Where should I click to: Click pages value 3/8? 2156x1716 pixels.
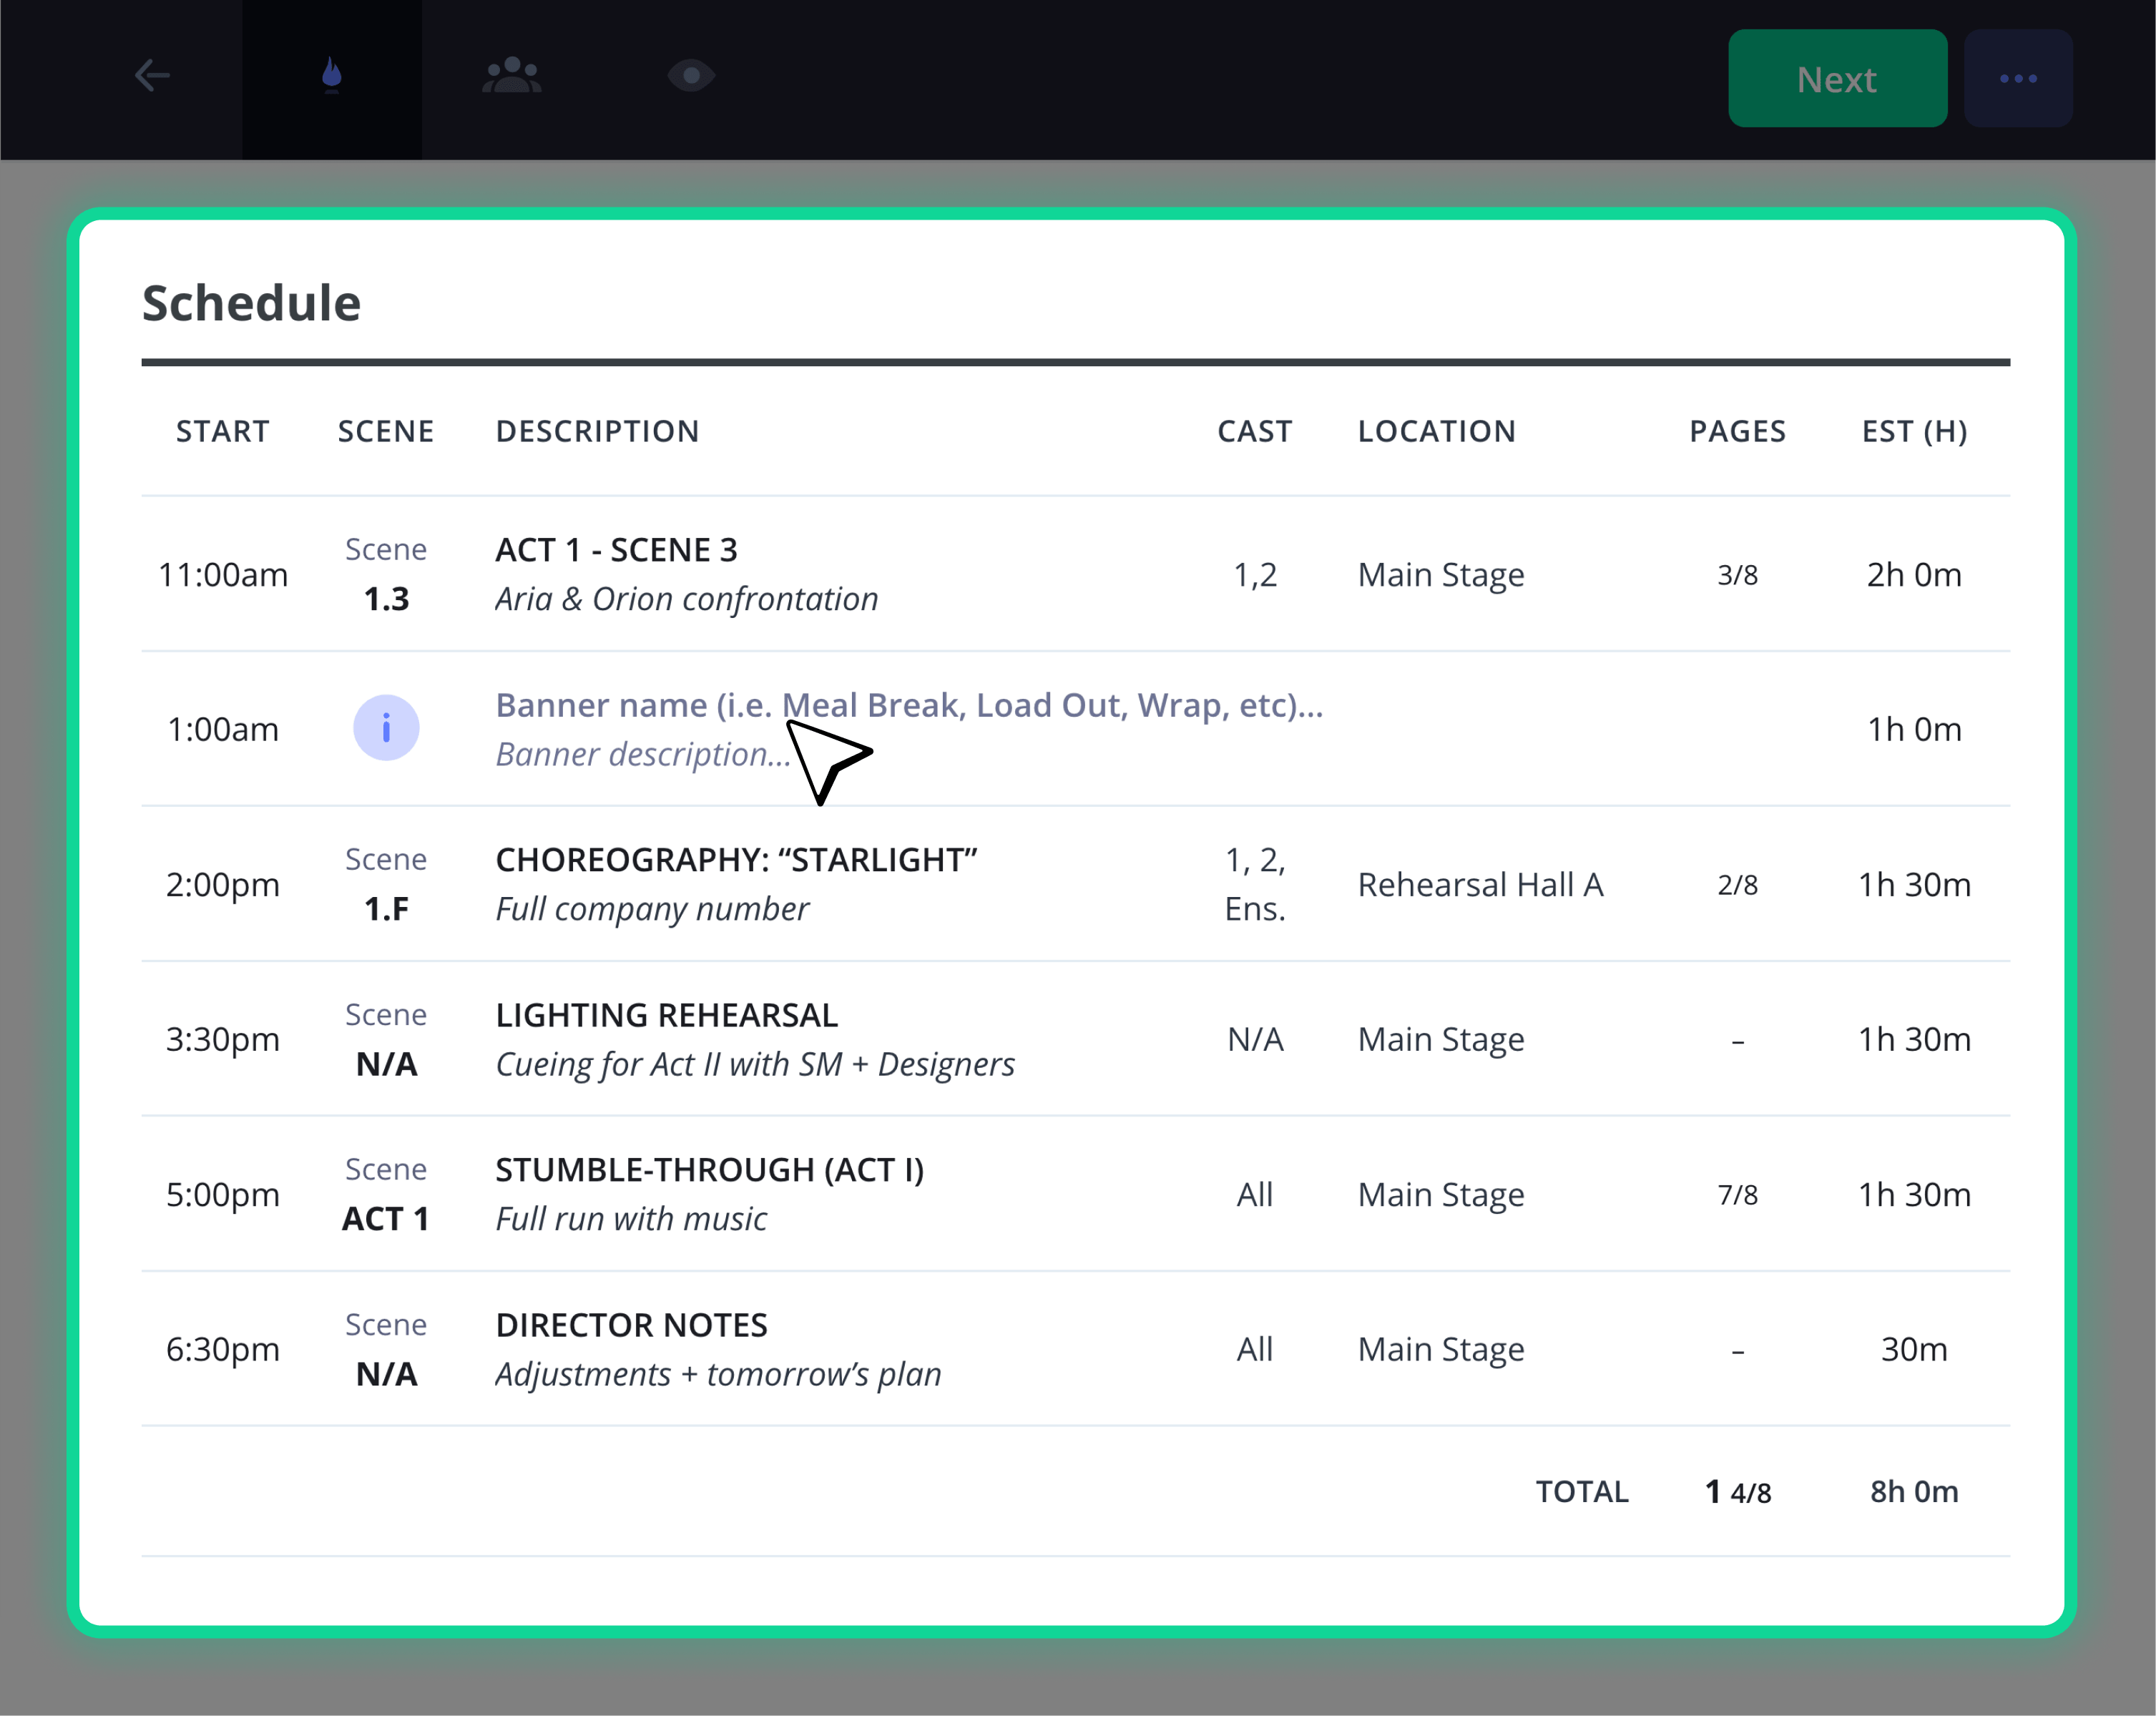click(1738, 575)
